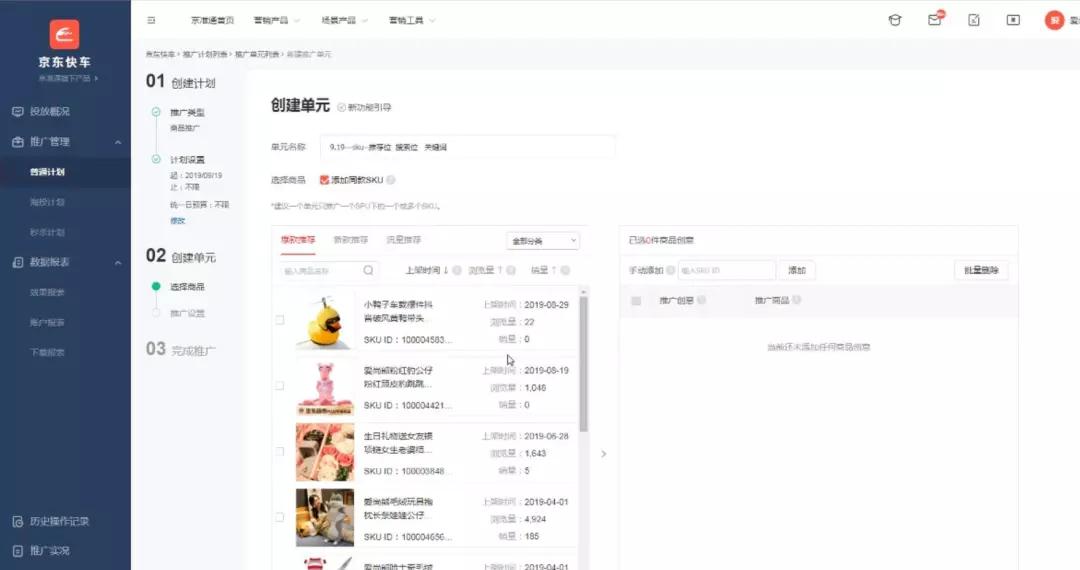Uncheck the 添加同款SKU checkbox
This screenshot has height=570, width=1080.
(324, 180)
